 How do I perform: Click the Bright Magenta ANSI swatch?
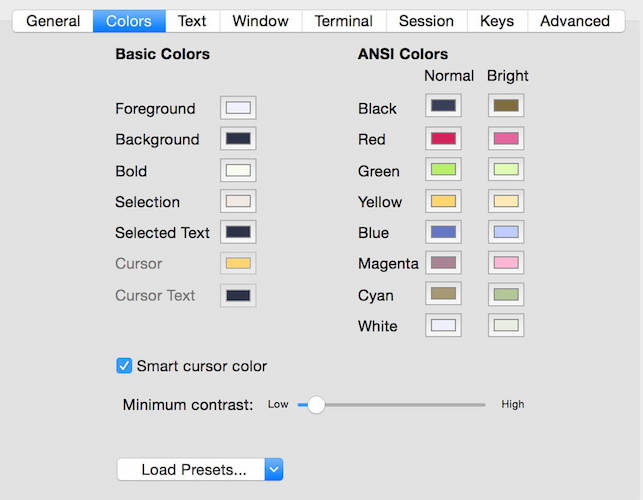click(x=506, y=264)
